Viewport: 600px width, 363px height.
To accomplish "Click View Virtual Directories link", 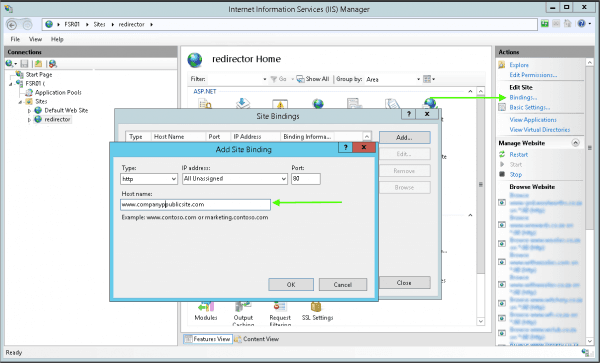I will (x=540, y=130).
